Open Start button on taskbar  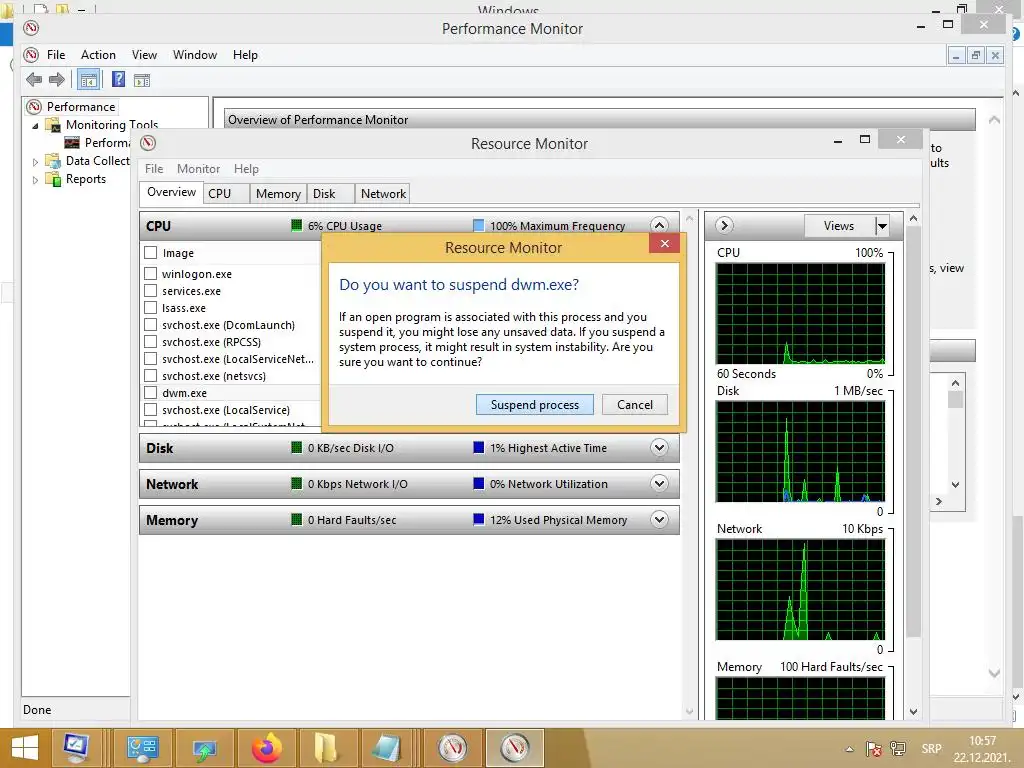pos(24,748)
